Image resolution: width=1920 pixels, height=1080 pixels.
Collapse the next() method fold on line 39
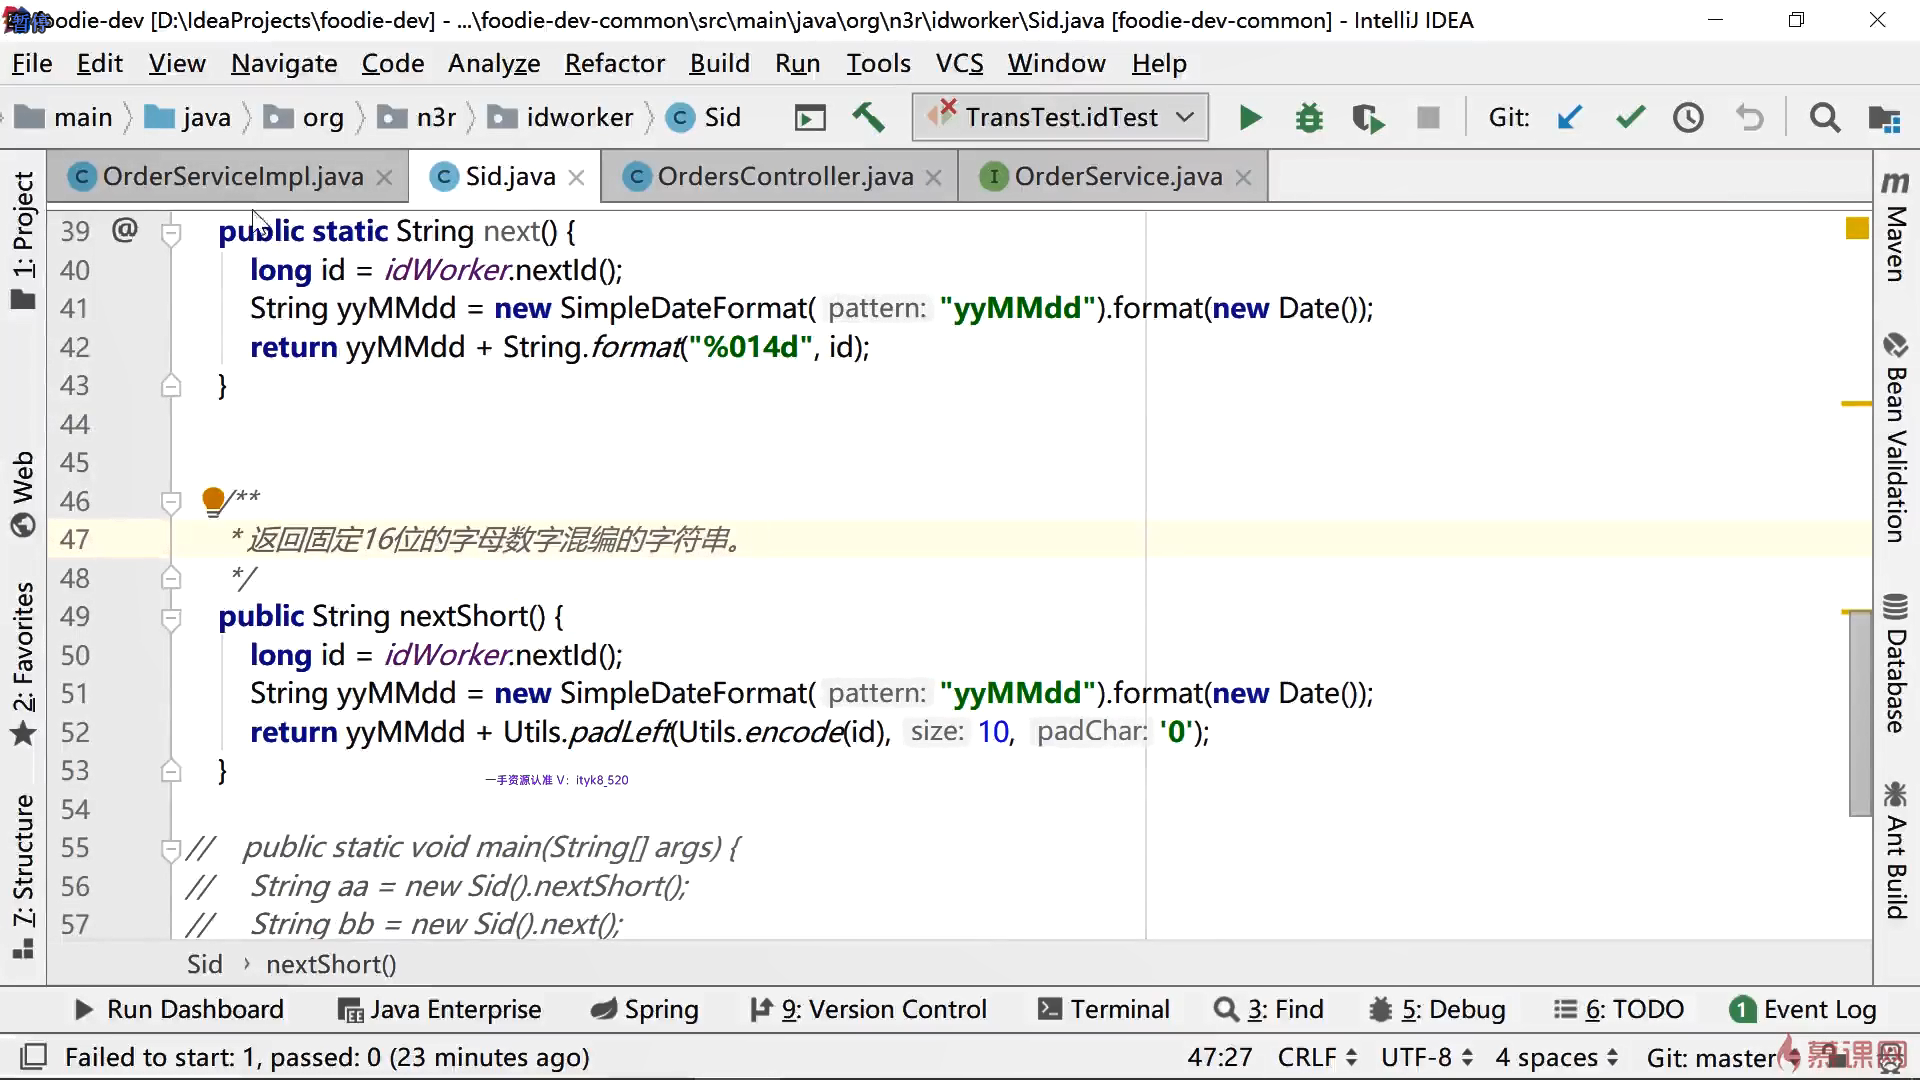(x=171, y=234)
